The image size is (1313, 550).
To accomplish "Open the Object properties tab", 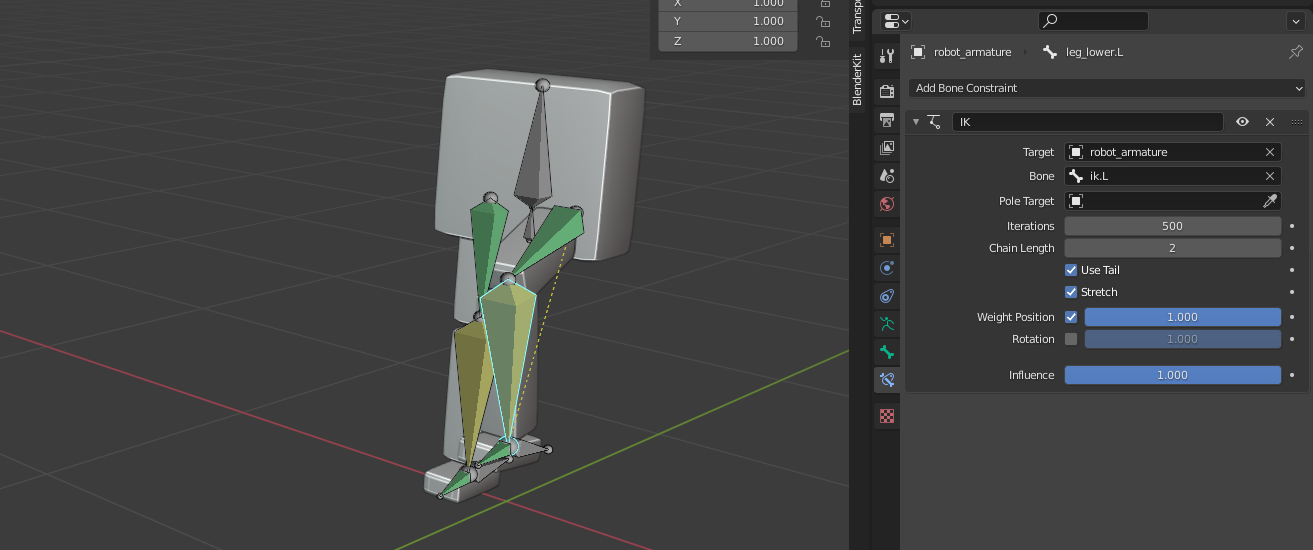I will pyautogui.click(x=886, y=240).
